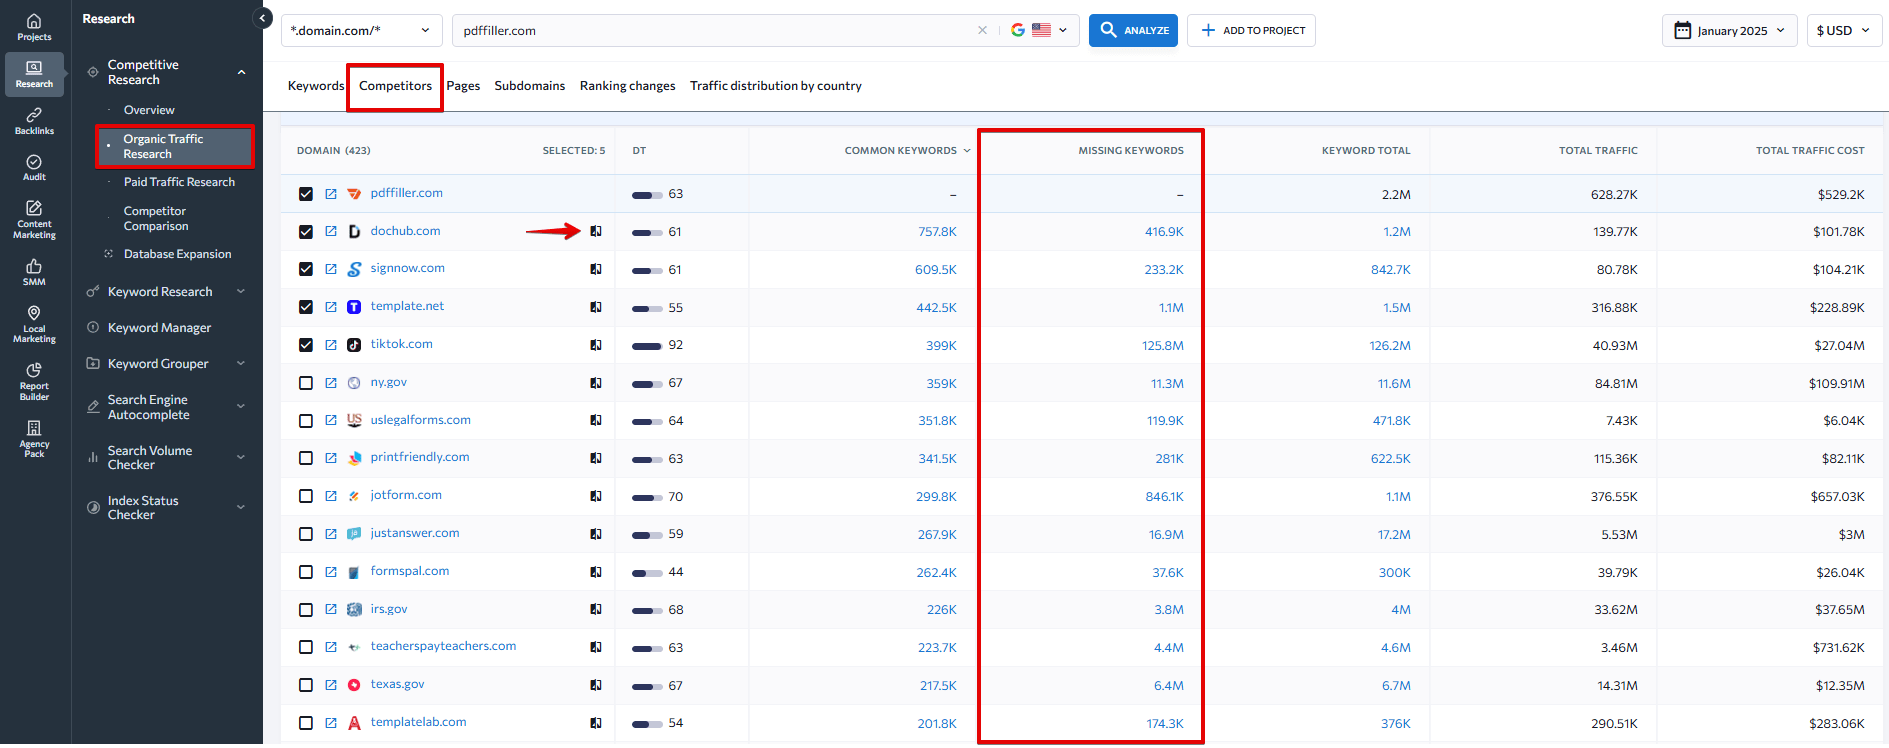Click the Analyze button
The width and height of the screenshot is (1889, 748).
point(1133,30)
